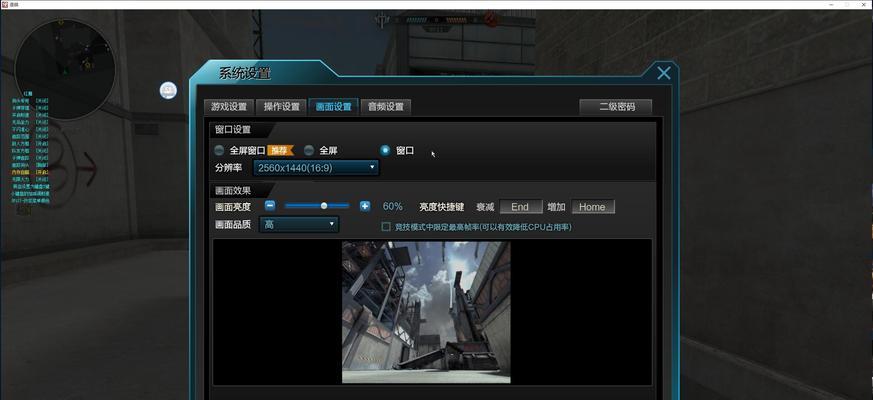Open the 分辨率 2560x1440 dropdown

click(x=315, y=168)
